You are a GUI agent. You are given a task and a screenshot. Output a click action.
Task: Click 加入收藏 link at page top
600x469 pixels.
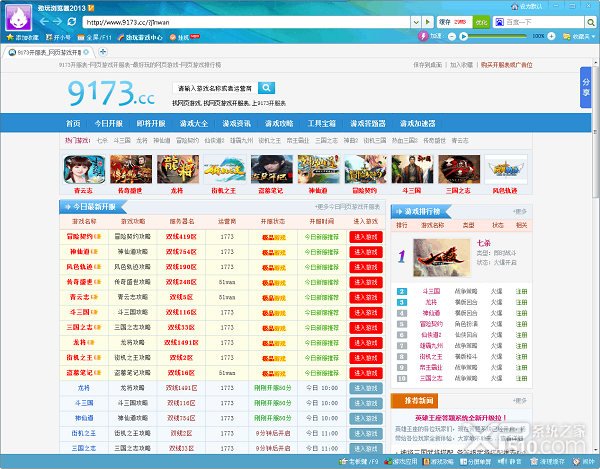point(461,65)
